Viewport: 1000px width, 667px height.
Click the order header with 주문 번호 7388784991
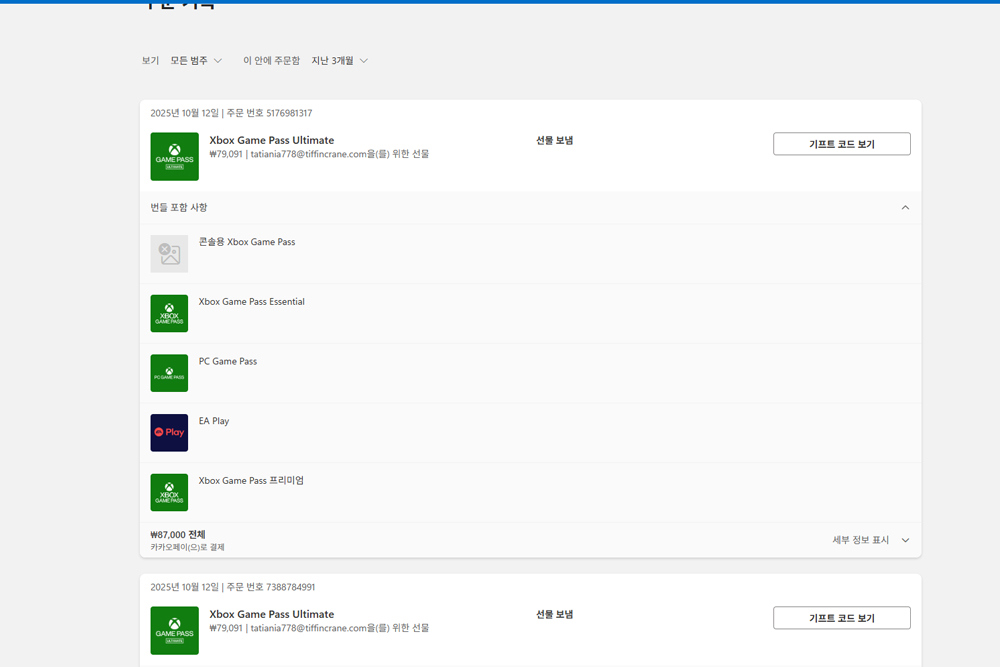click(x=233, y=587)
